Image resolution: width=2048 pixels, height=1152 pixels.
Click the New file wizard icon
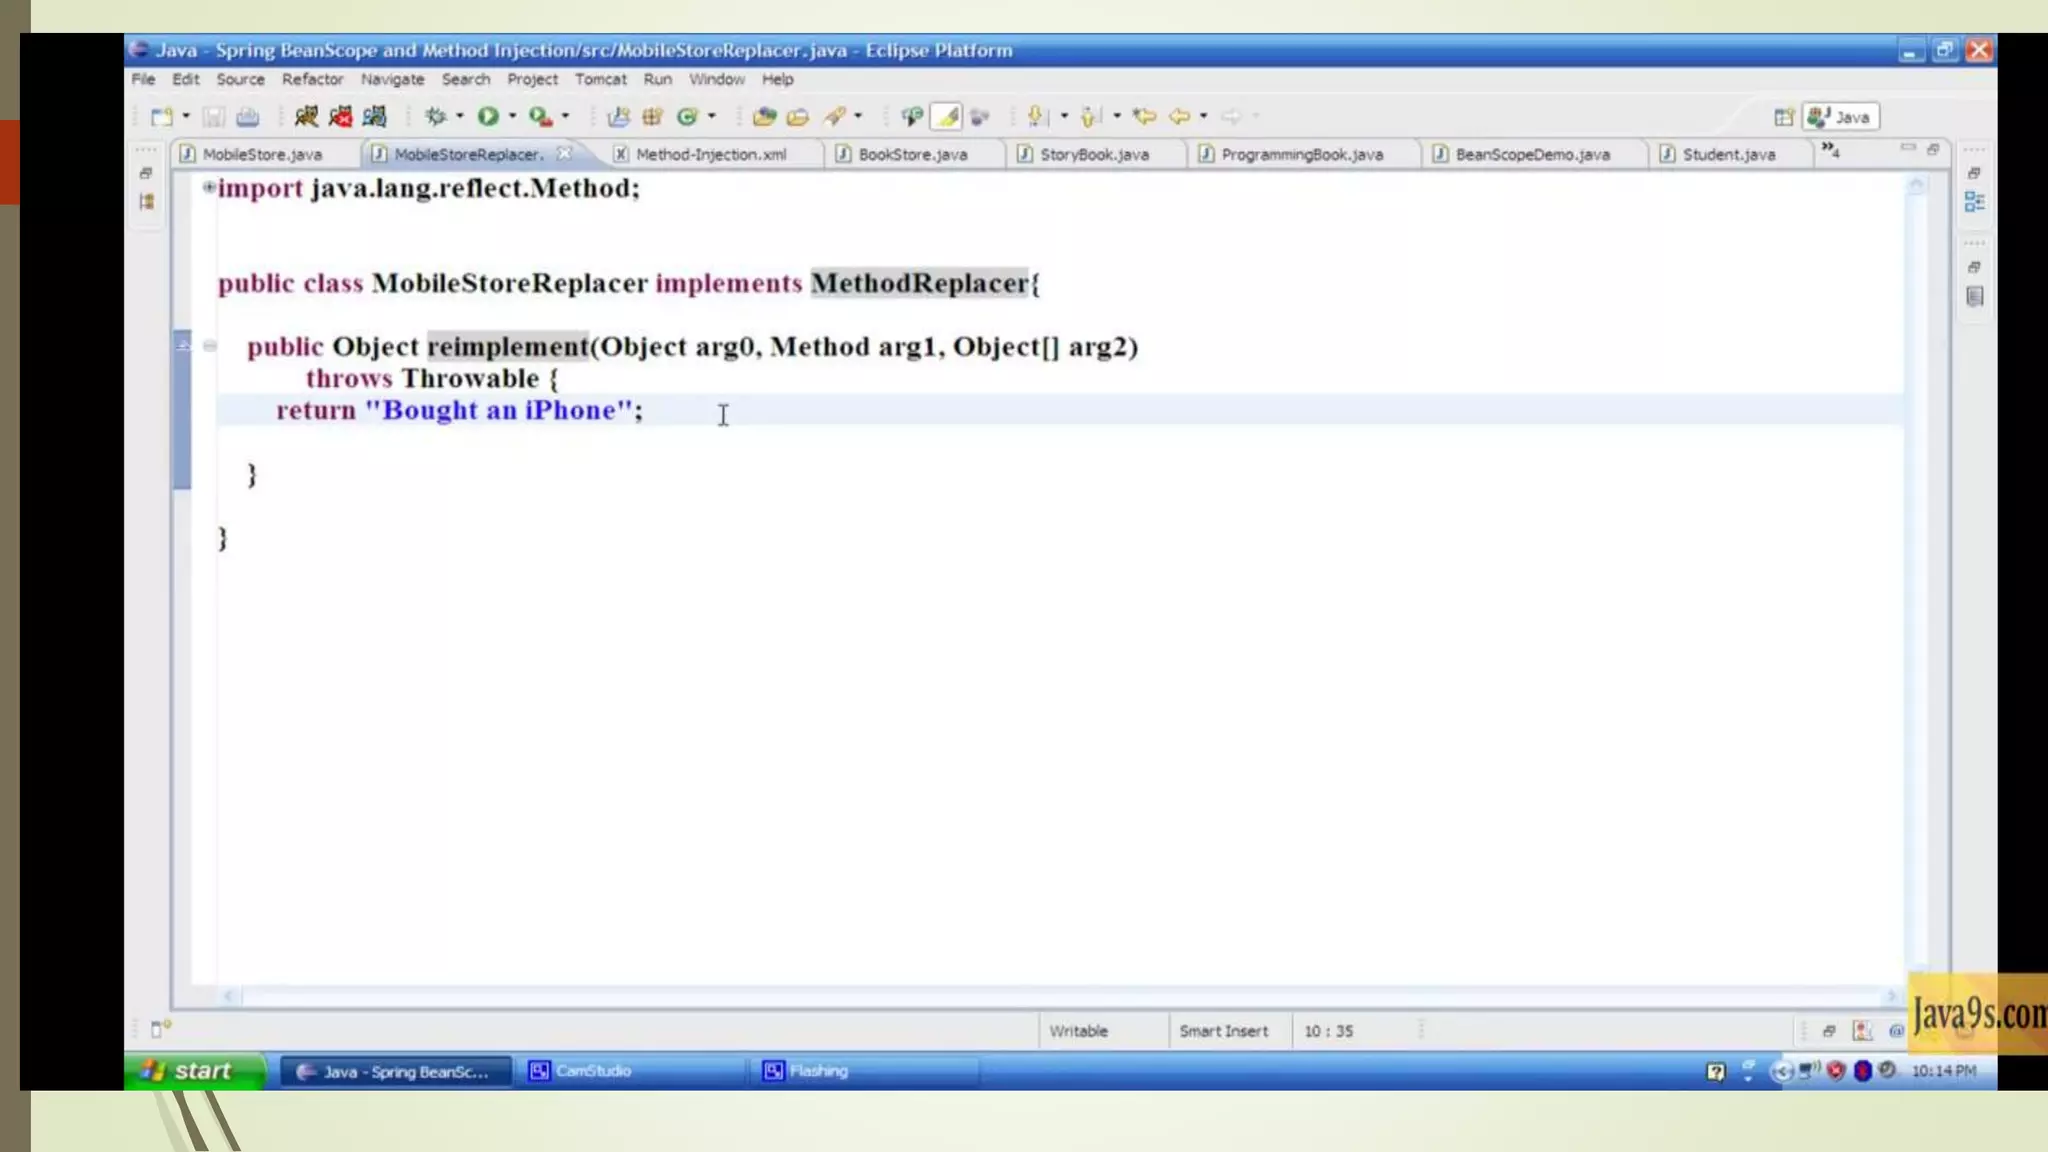coord(161,116)
